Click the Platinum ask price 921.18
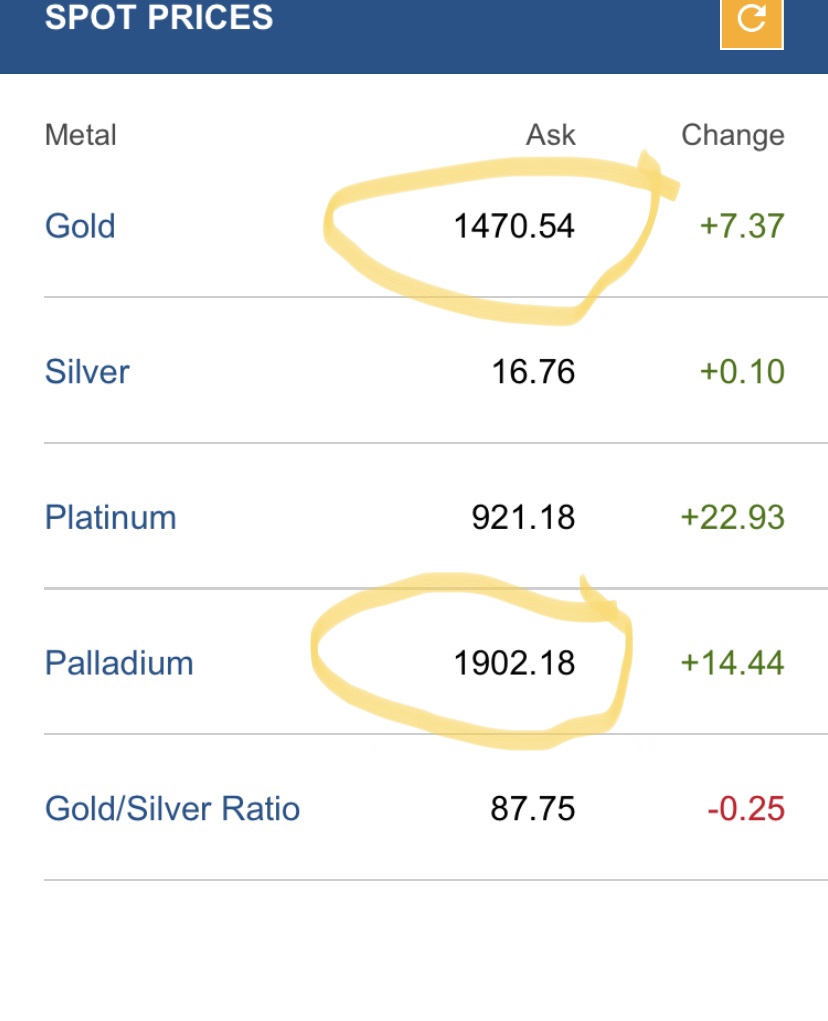The width and height of the screenshot is (828, 1021). [x=523, y=518]
